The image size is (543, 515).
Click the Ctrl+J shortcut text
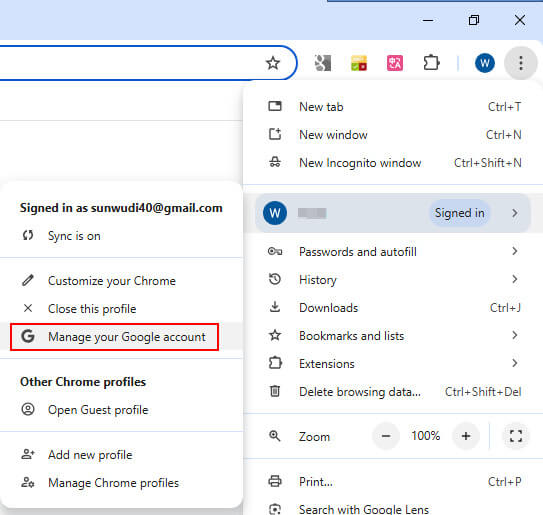click(x=506, y=308)
